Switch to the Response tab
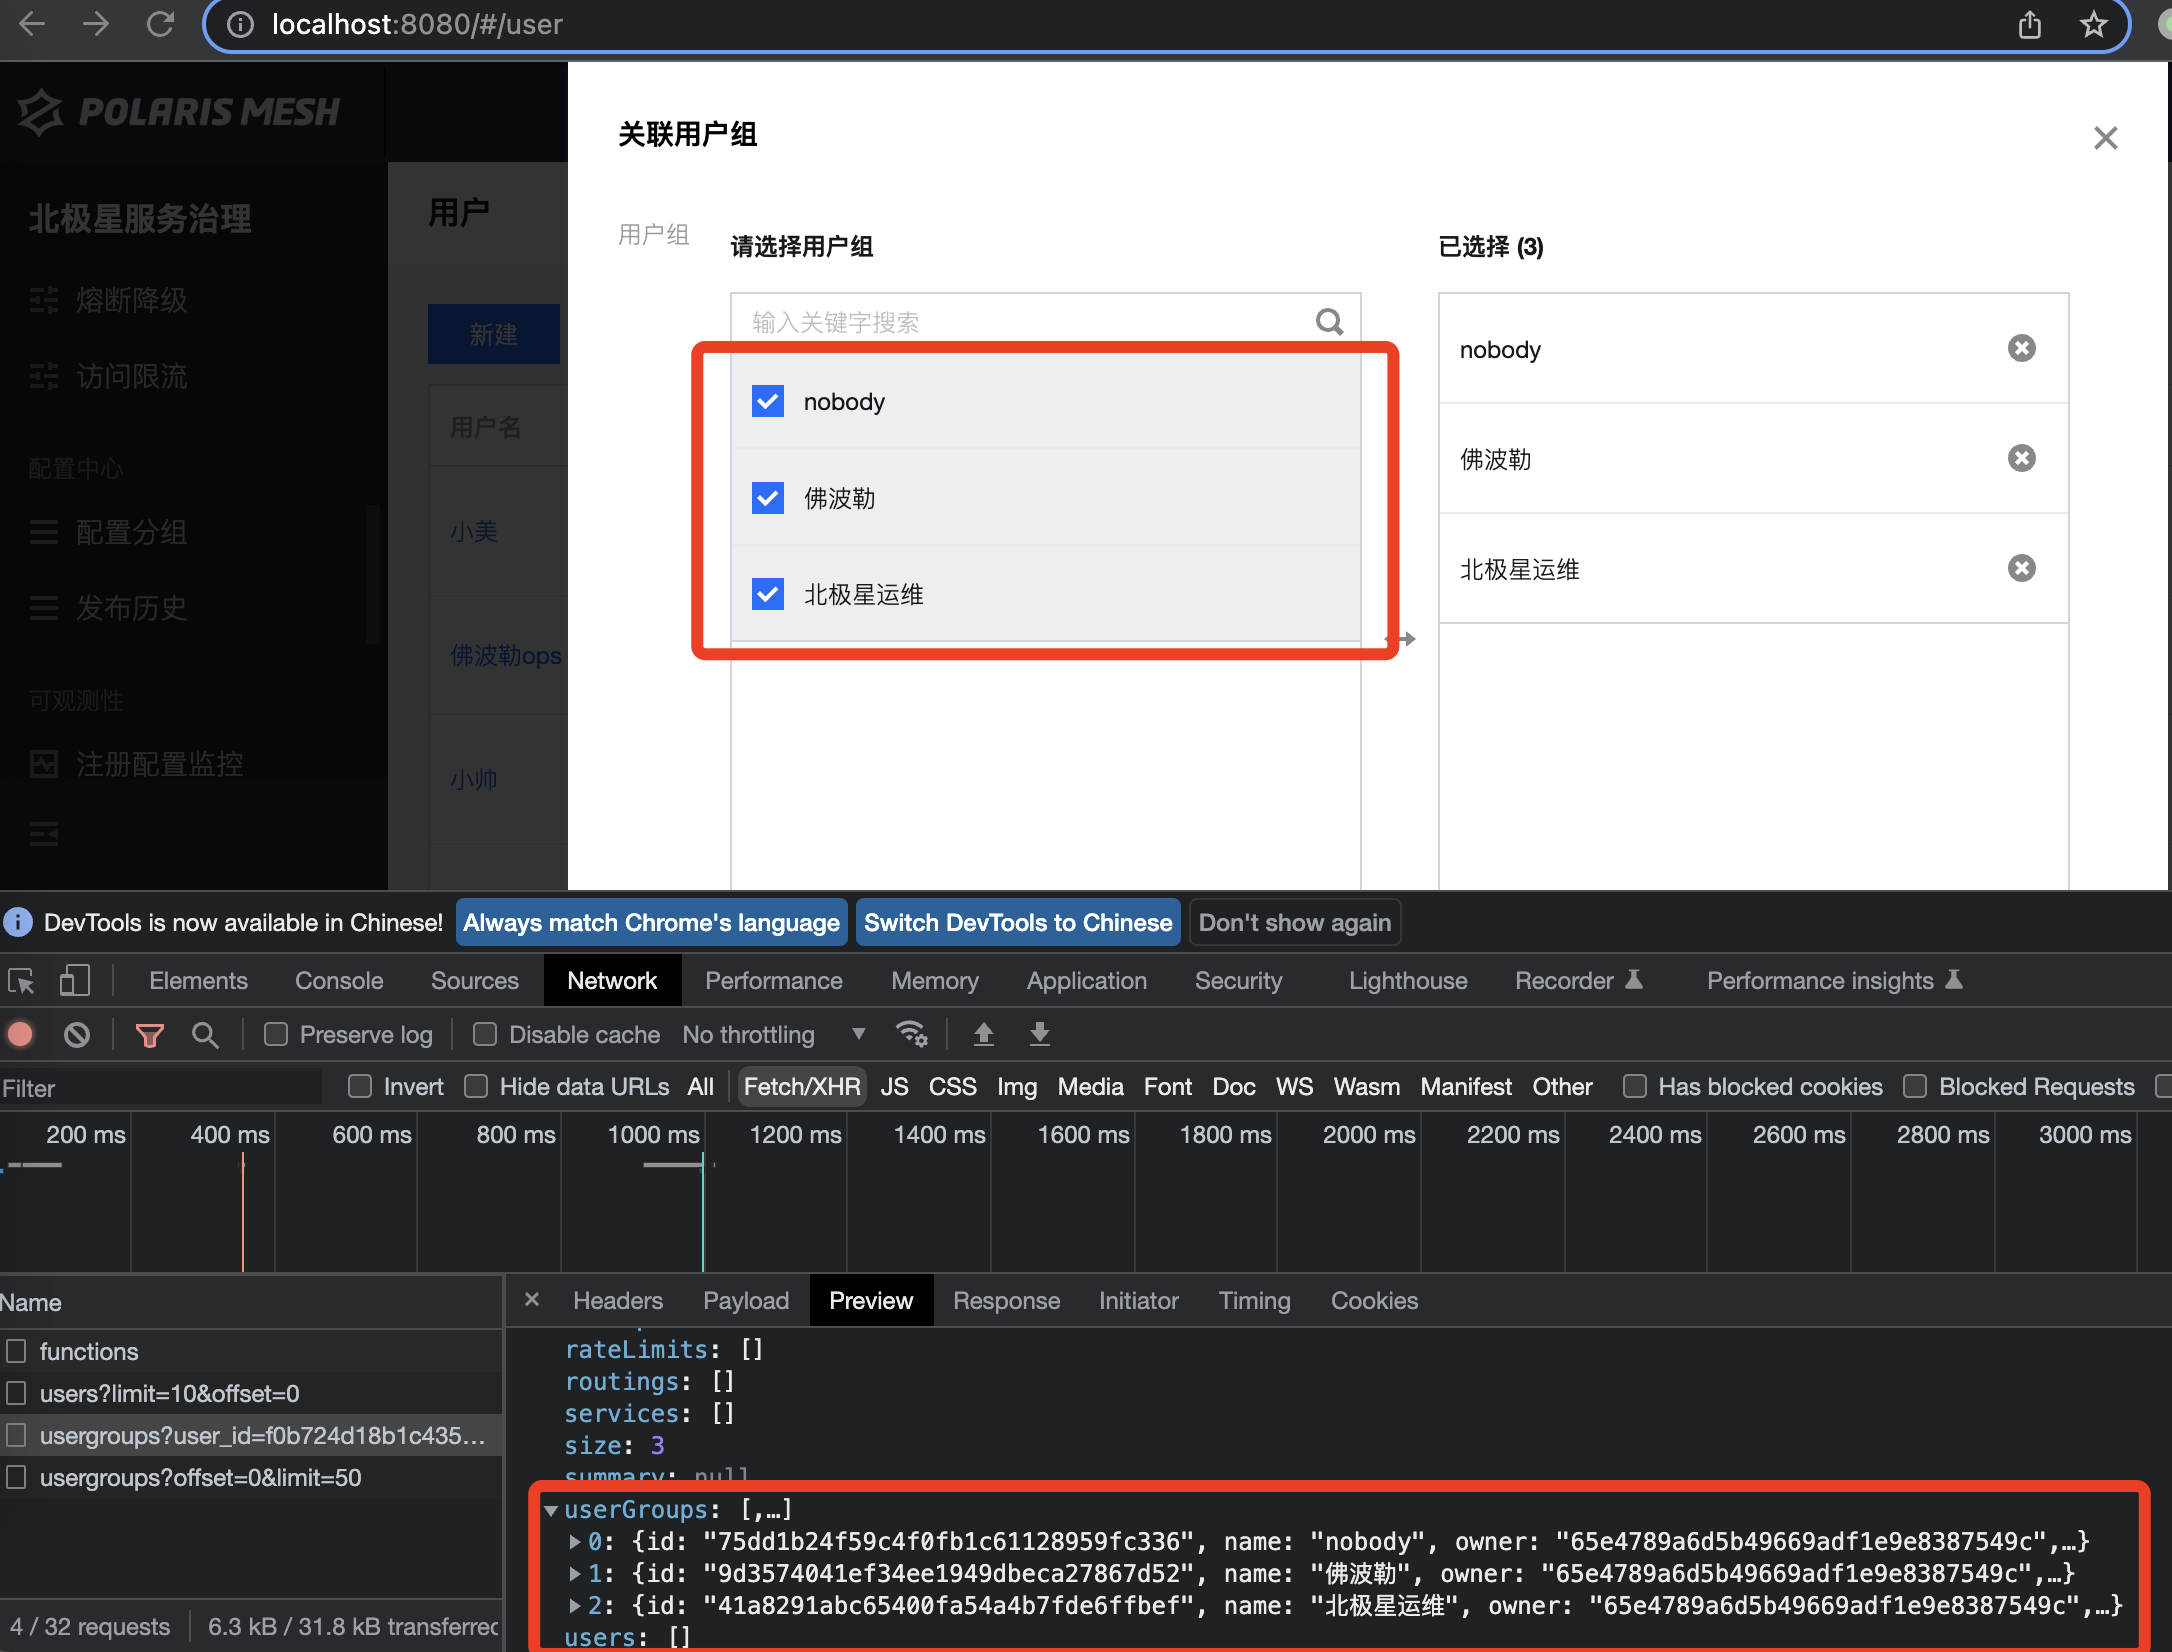The width and height of the screenshot is (2172, 1652). click(1006, 1300)
